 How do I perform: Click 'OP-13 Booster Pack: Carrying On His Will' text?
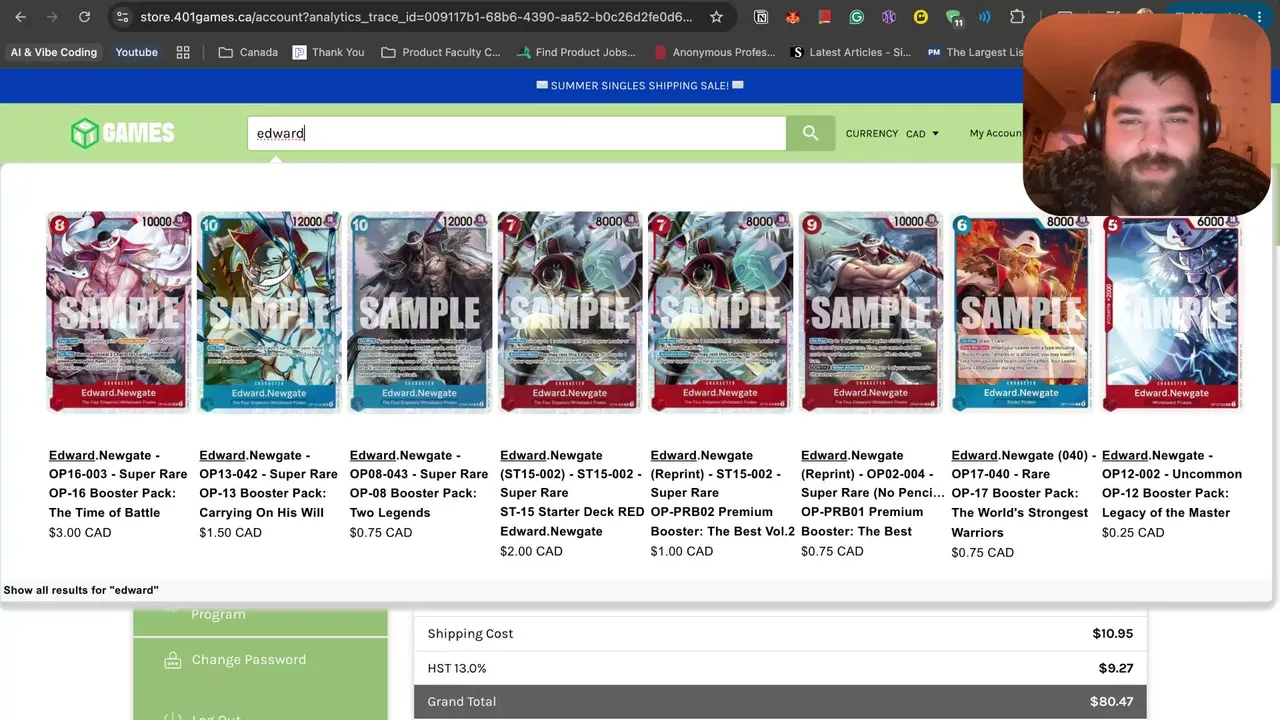(x=262, y=503)
